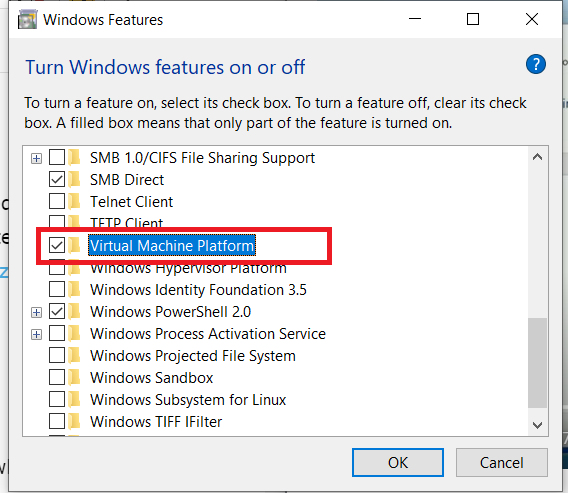
Task: Check the Telnet Client checkbox
Action: 57,201
